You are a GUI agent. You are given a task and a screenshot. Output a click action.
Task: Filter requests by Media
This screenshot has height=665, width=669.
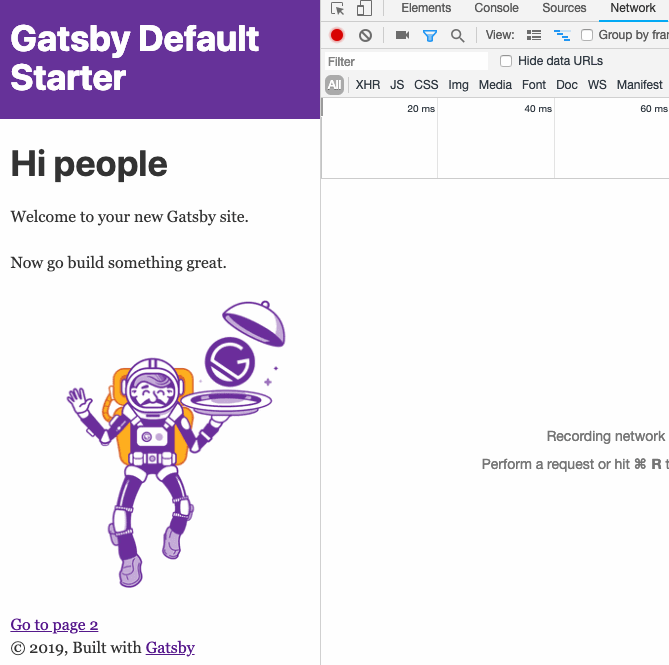coord(495,85)
